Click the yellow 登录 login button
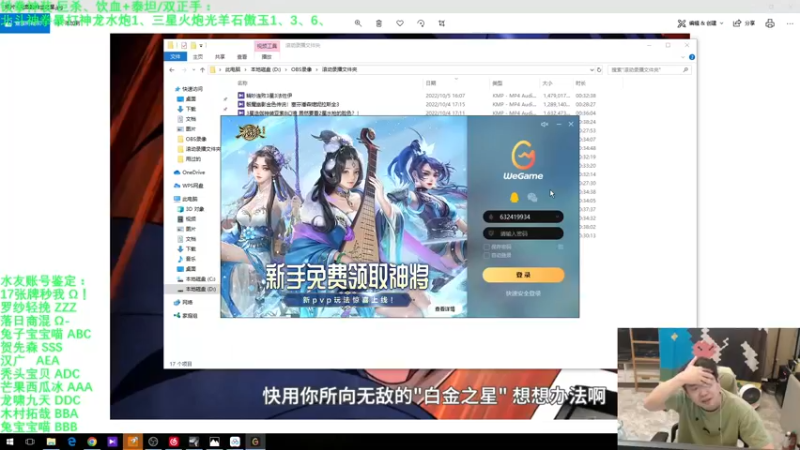This screenshot has width=800, height=450. [523, 274]
